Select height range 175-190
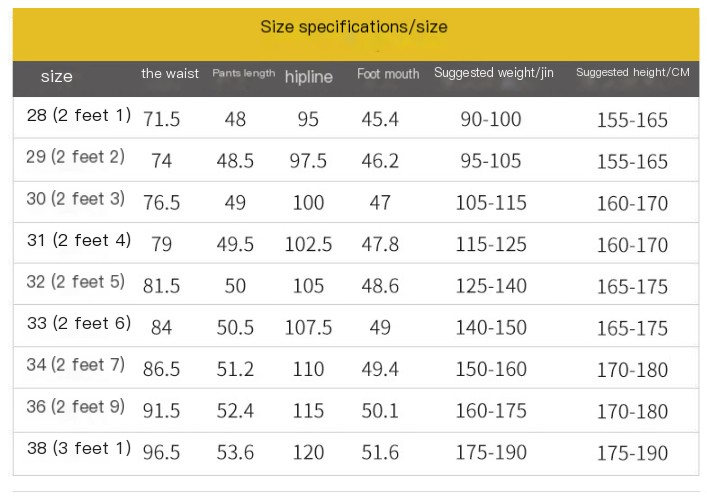Image resolution: width=707 pixels, height=500 pixels. tap(632, 453)
